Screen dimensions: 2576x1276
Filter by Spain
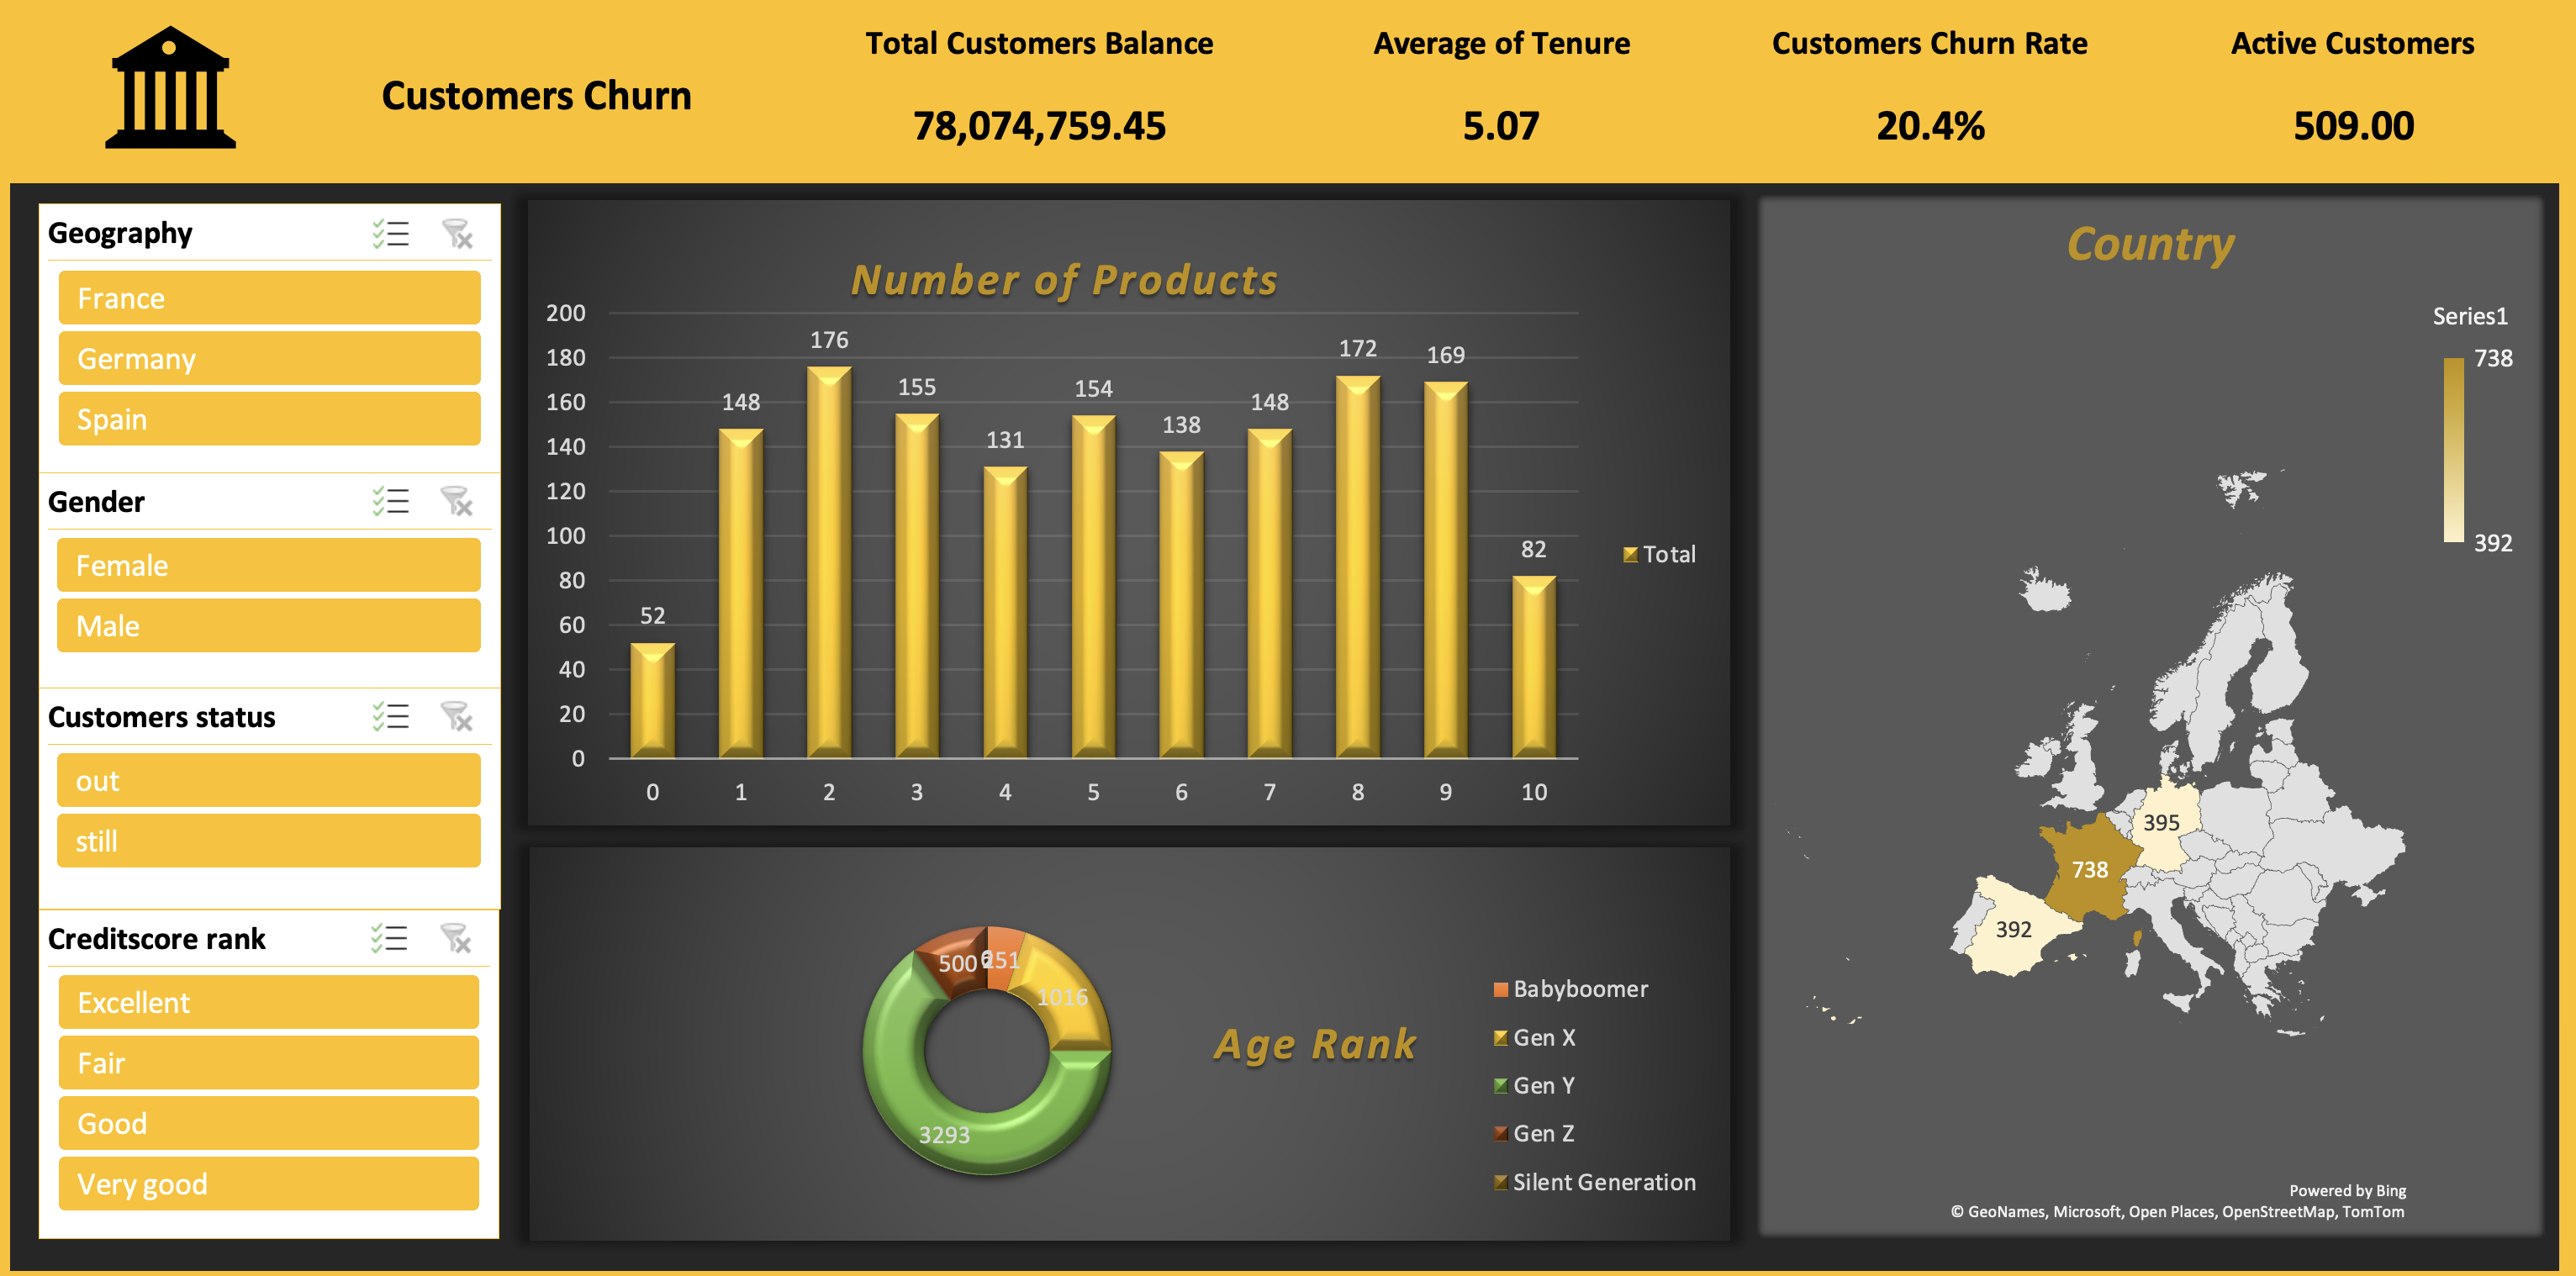tap(269, 419)
